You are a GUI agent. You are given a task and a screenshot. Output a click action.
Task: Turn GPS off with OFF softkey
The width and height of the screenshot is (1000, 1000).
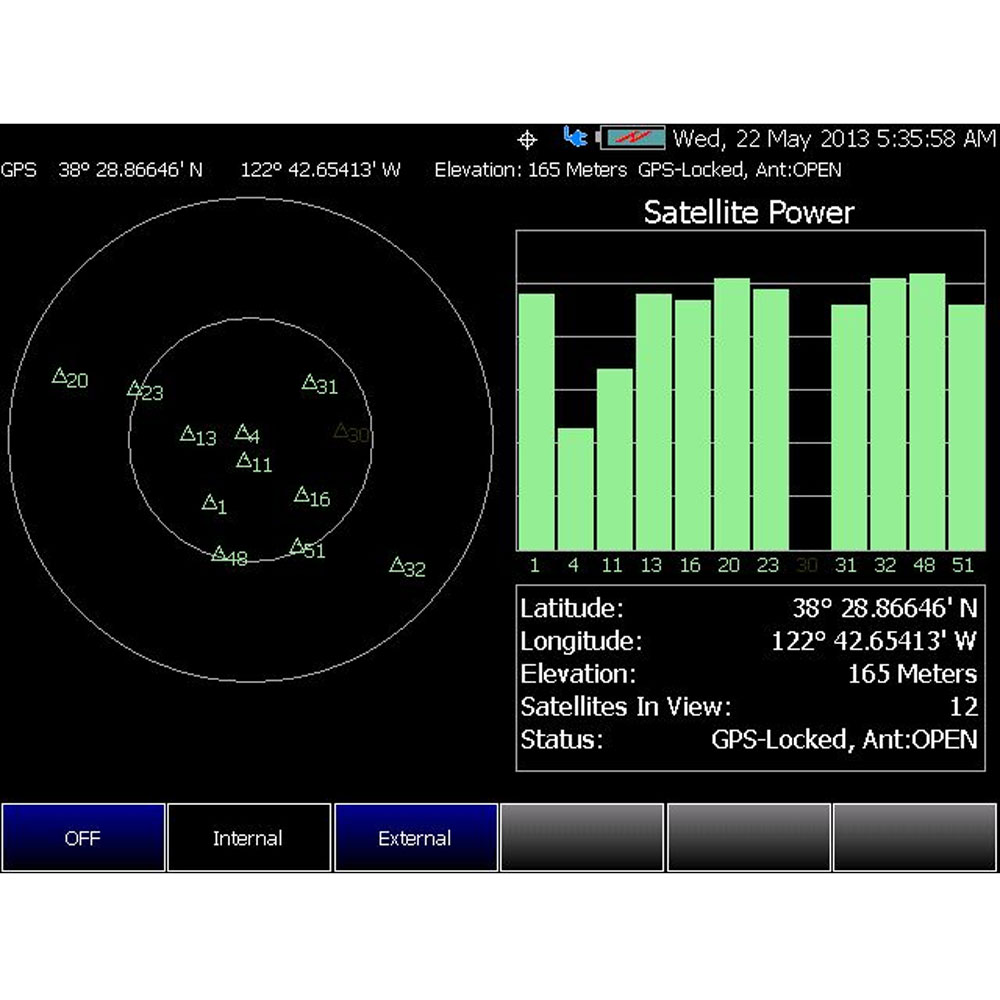pyautogui.click(x=83, y=838)
